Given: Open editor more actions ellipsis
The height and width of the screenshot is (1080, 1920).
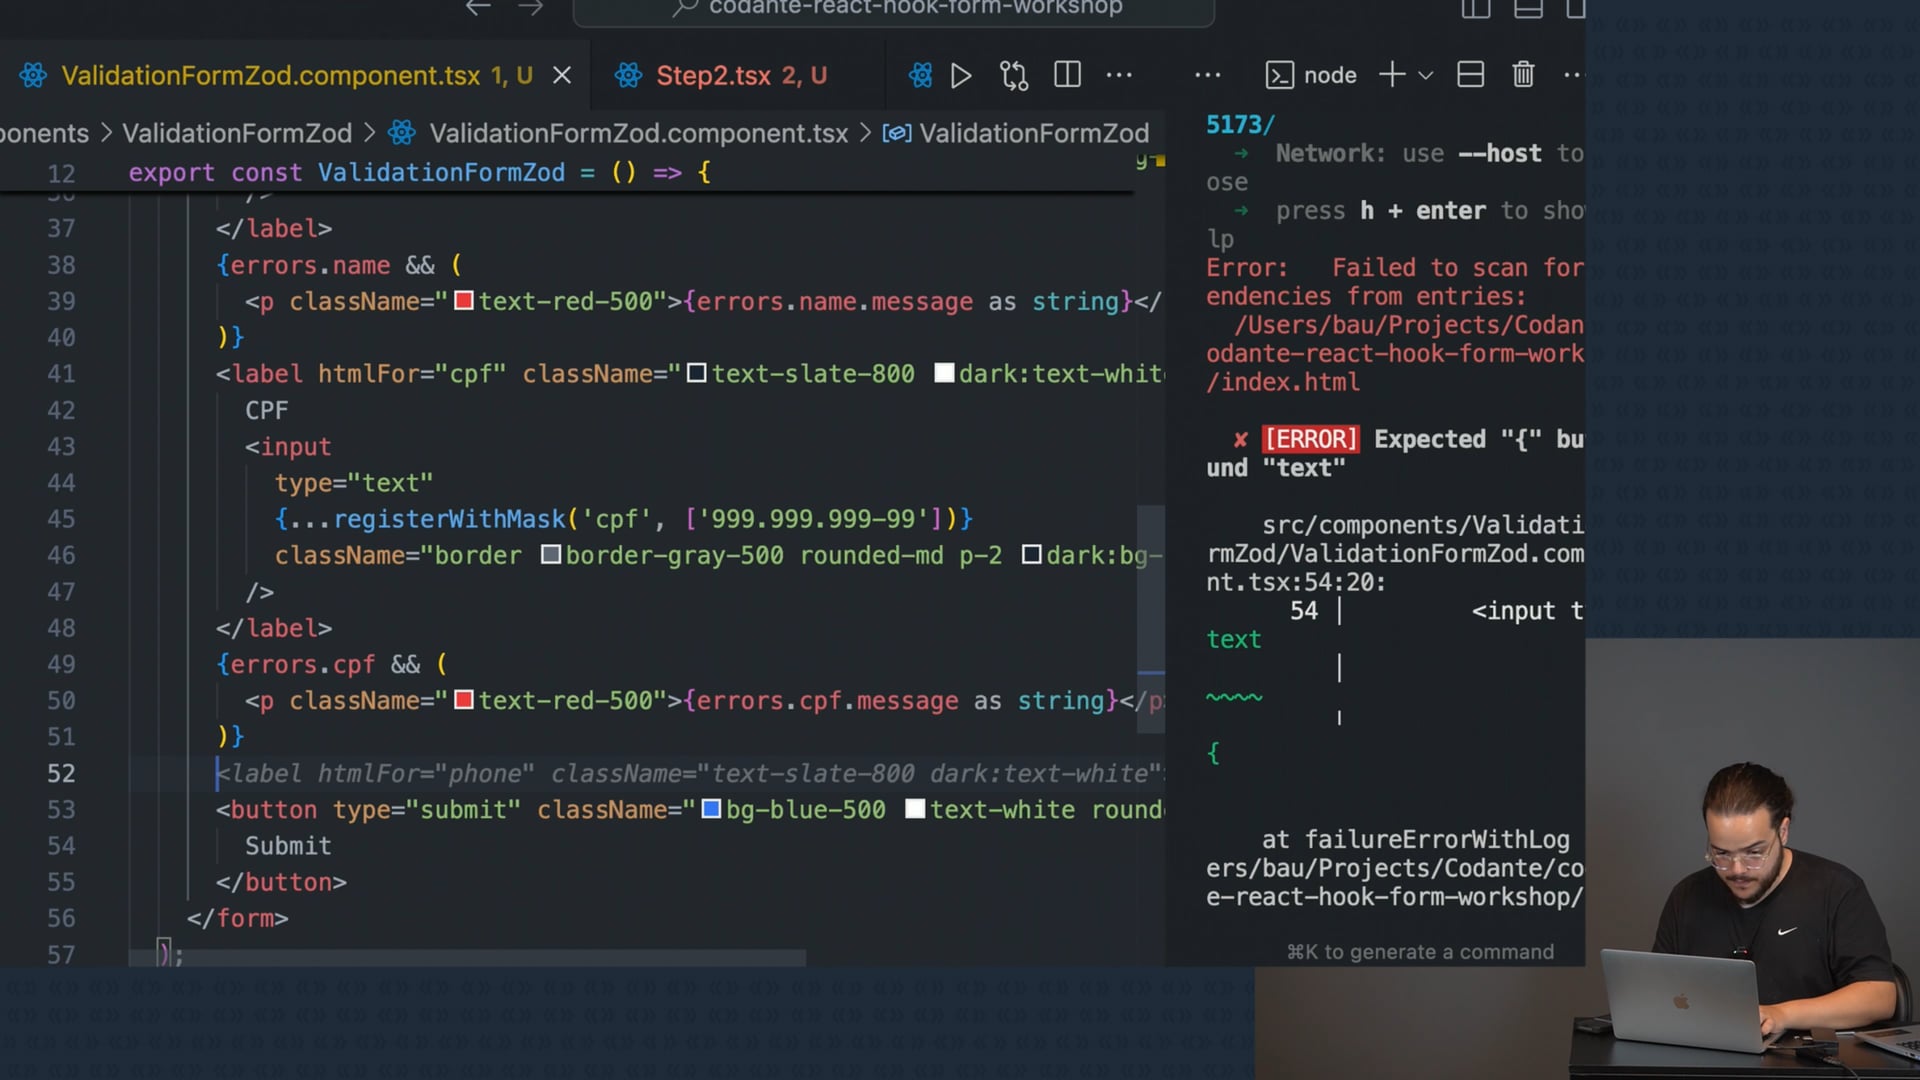Looking at the screenshot, I should coord(1119,75).
